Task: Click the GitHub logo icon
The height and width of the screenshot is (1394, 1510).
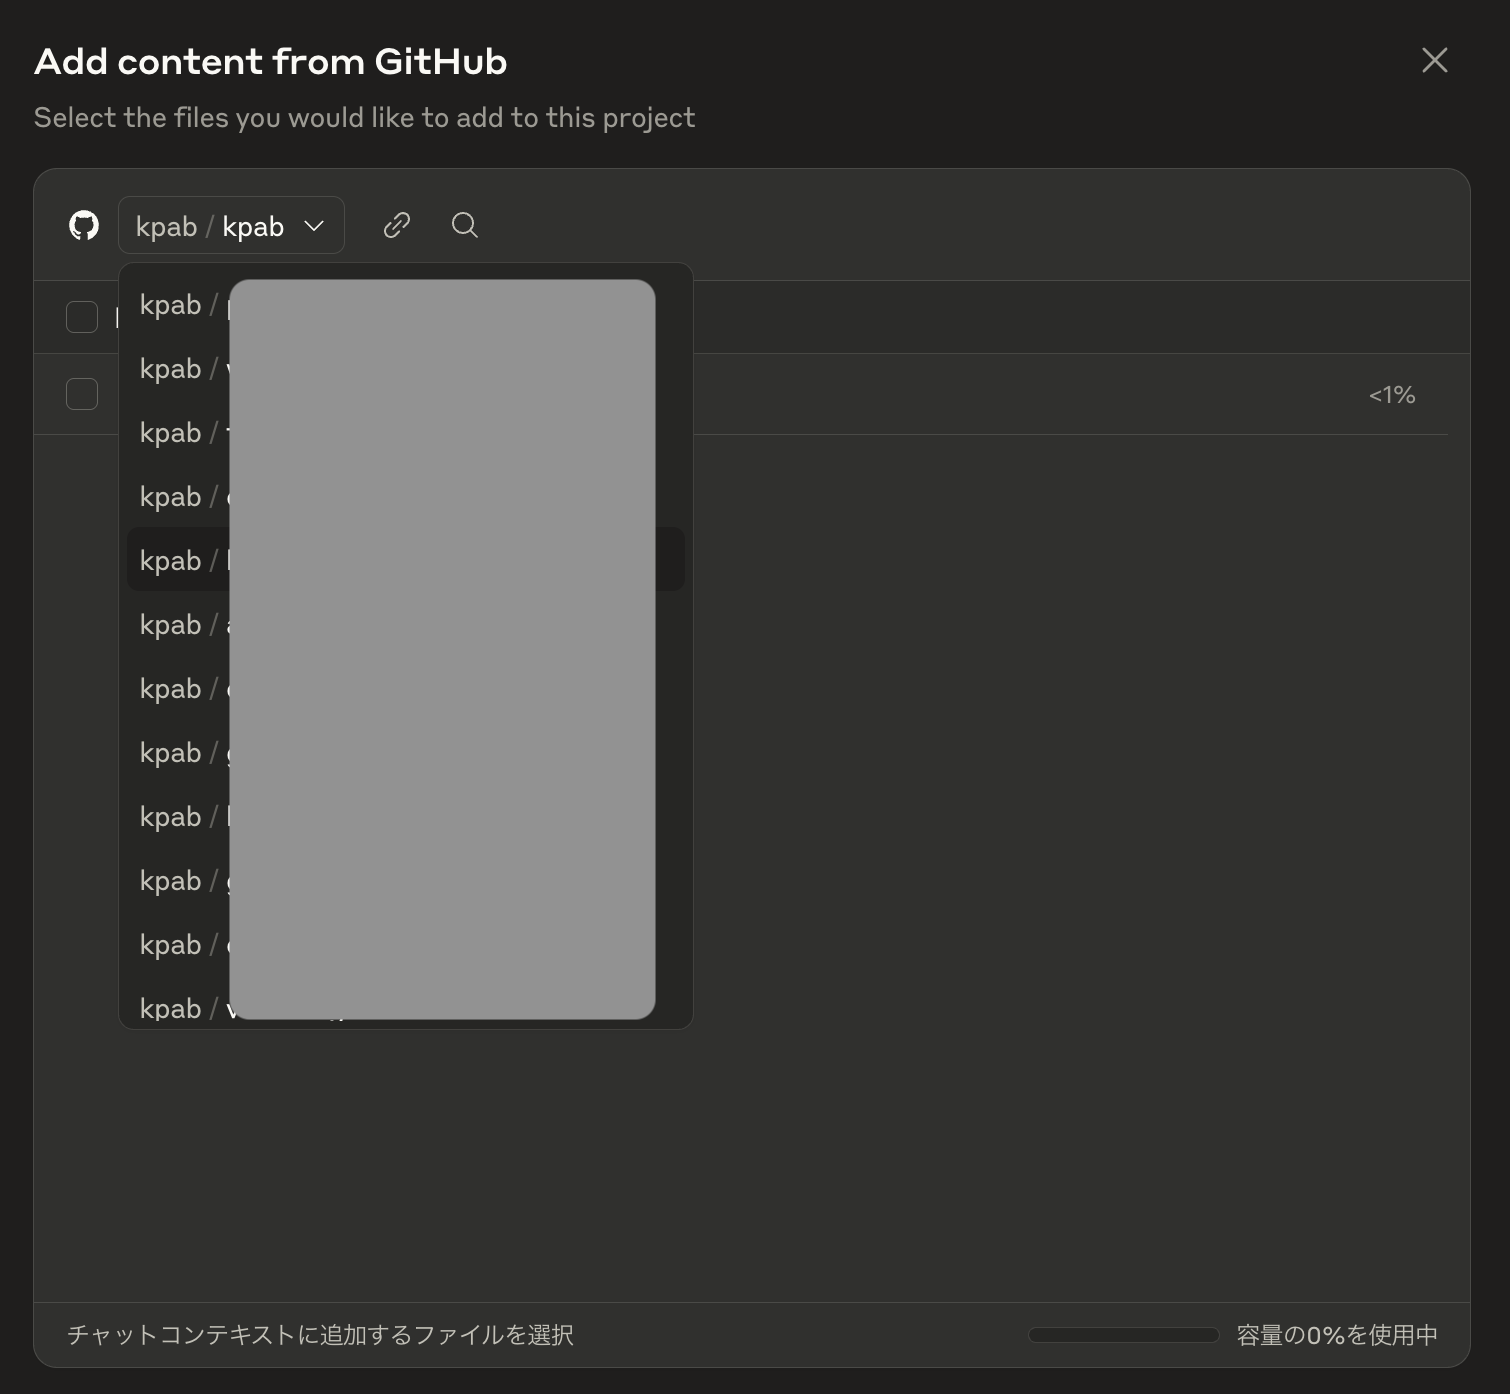Action: [x=84, y=225]
